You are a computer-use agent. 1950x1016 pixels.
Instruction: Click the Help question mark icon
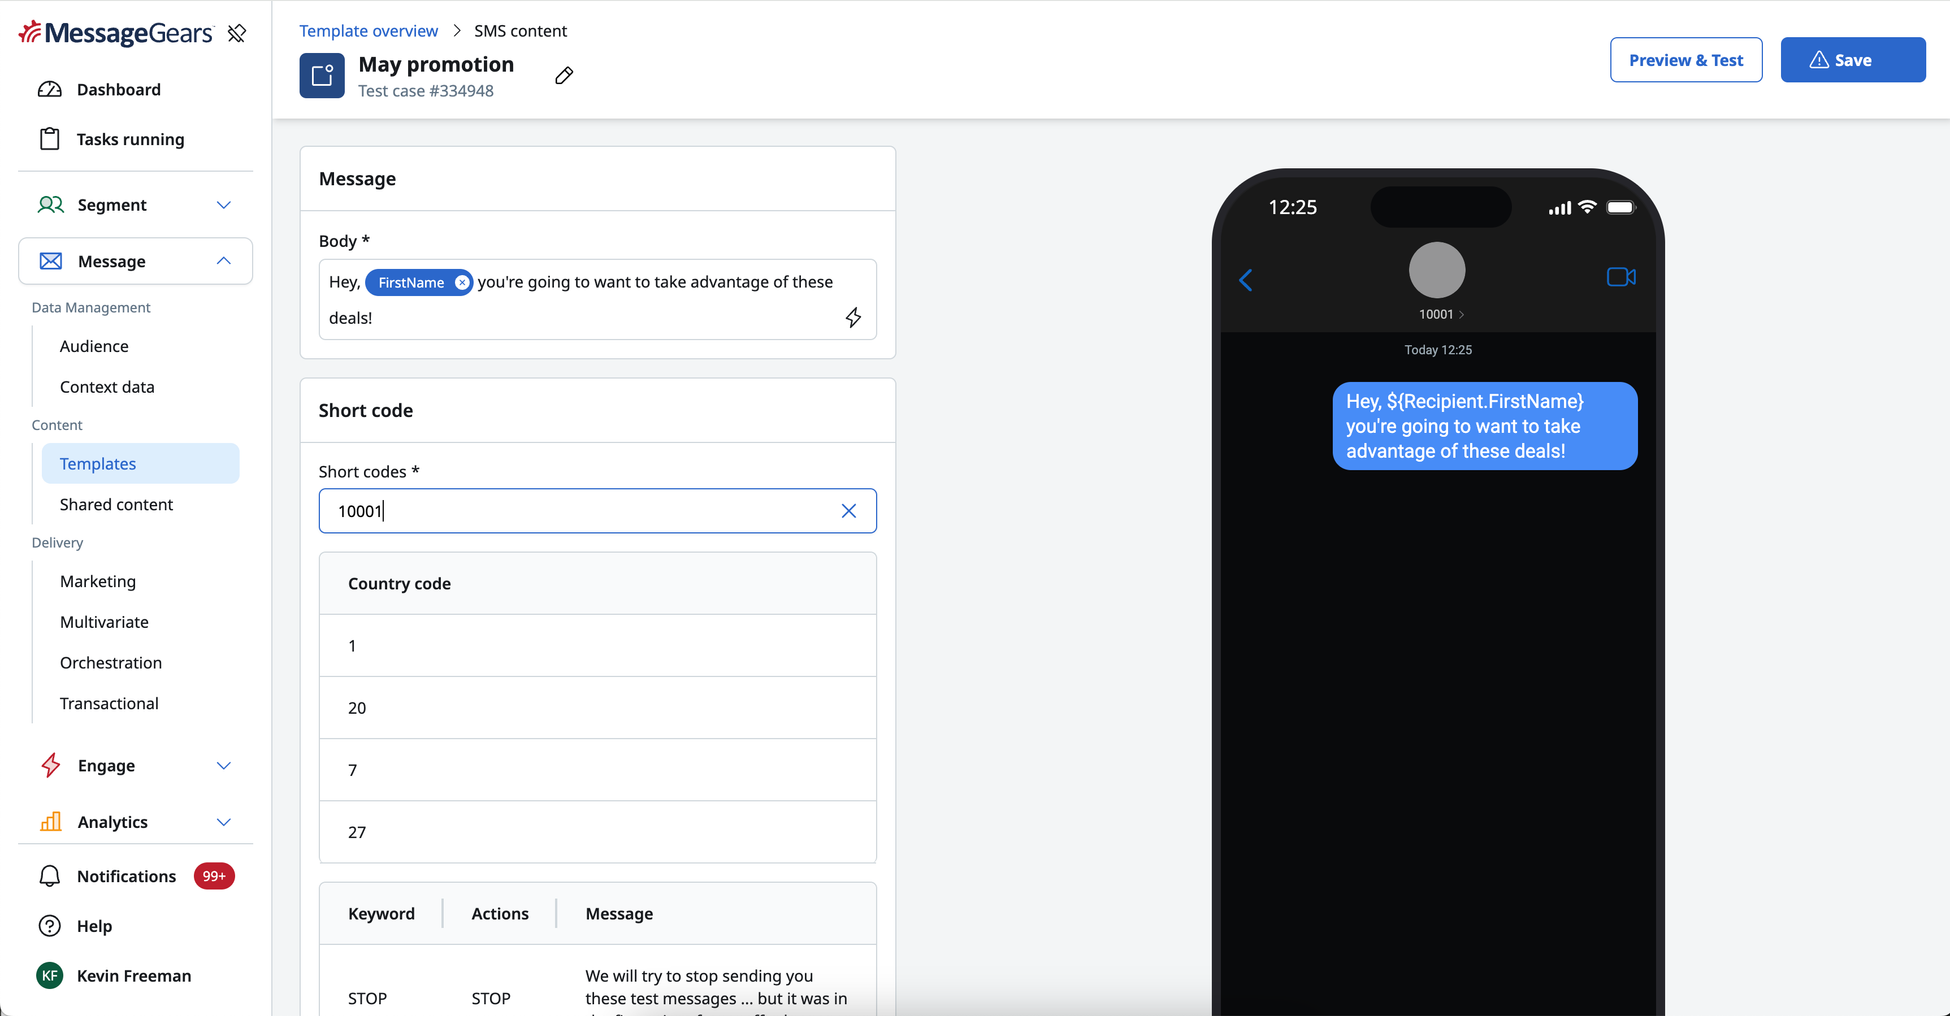[50, 926]
